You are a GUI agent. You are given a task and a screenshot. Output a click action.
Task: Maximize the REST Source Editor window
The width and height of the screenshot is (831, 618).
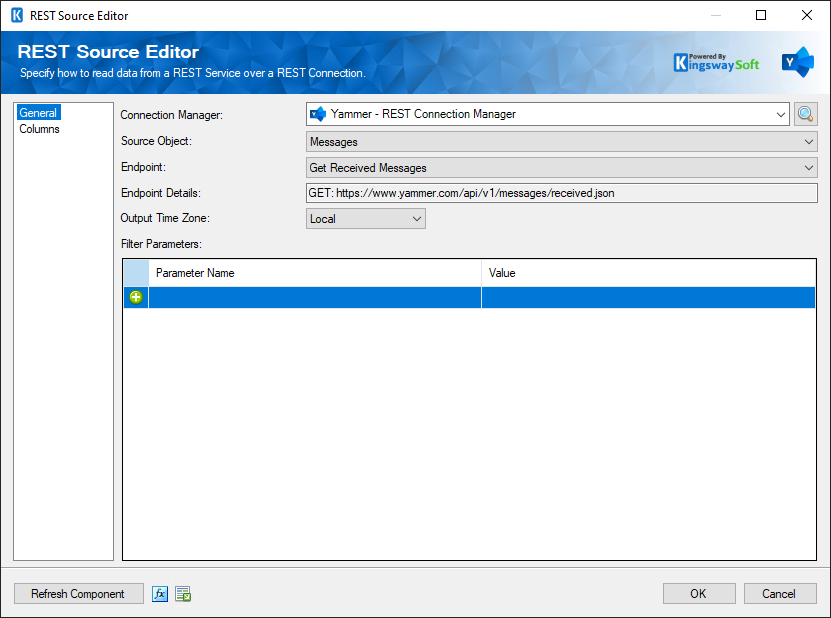761,15
